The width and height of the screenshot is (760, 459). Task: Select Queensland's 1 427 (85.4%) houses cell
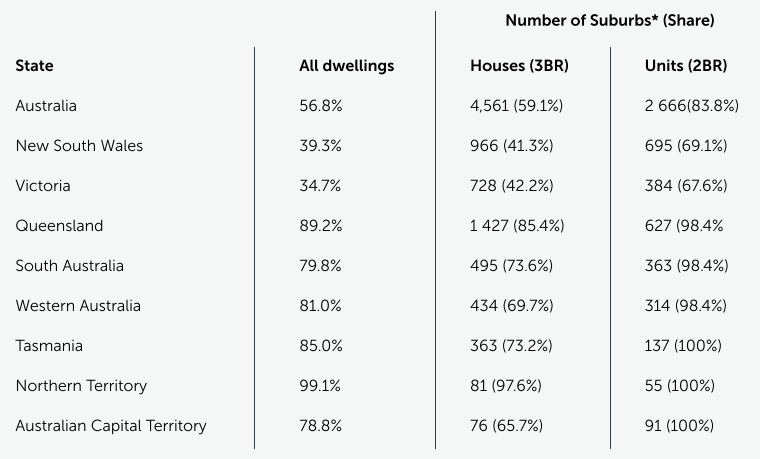[517, 226]
